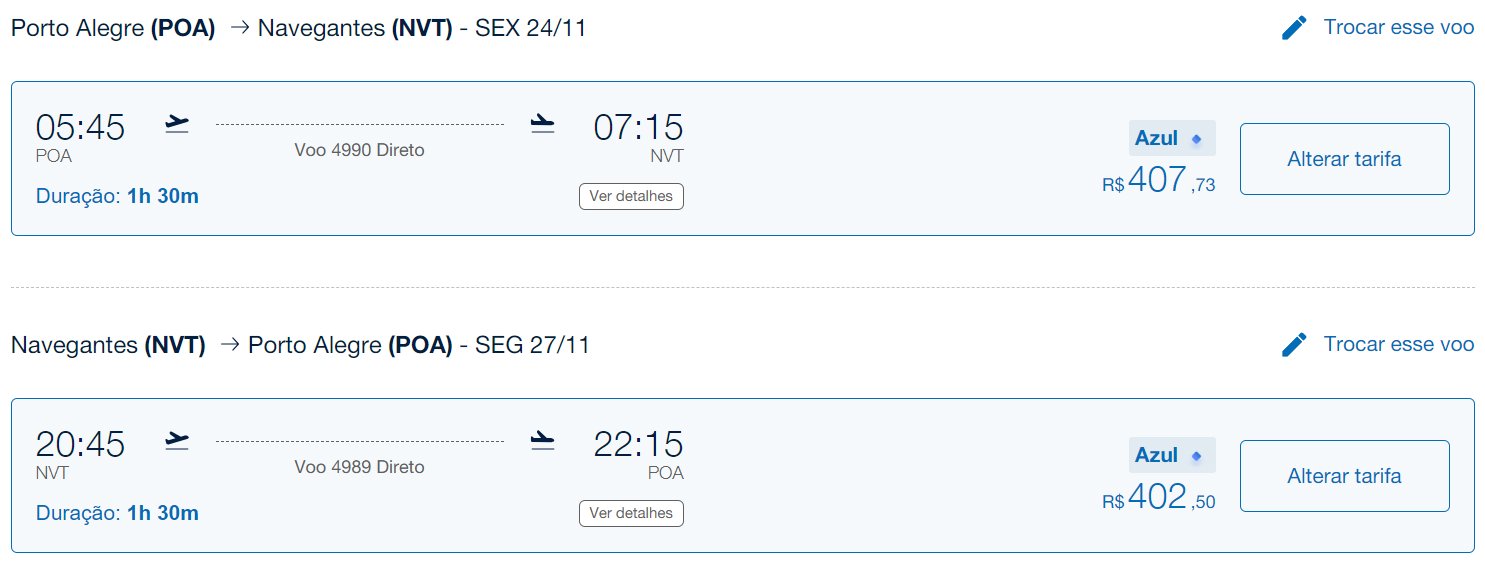Select the R$ 407,73 fare price
The image size is (1485, 562).
tap(1159, 181)
